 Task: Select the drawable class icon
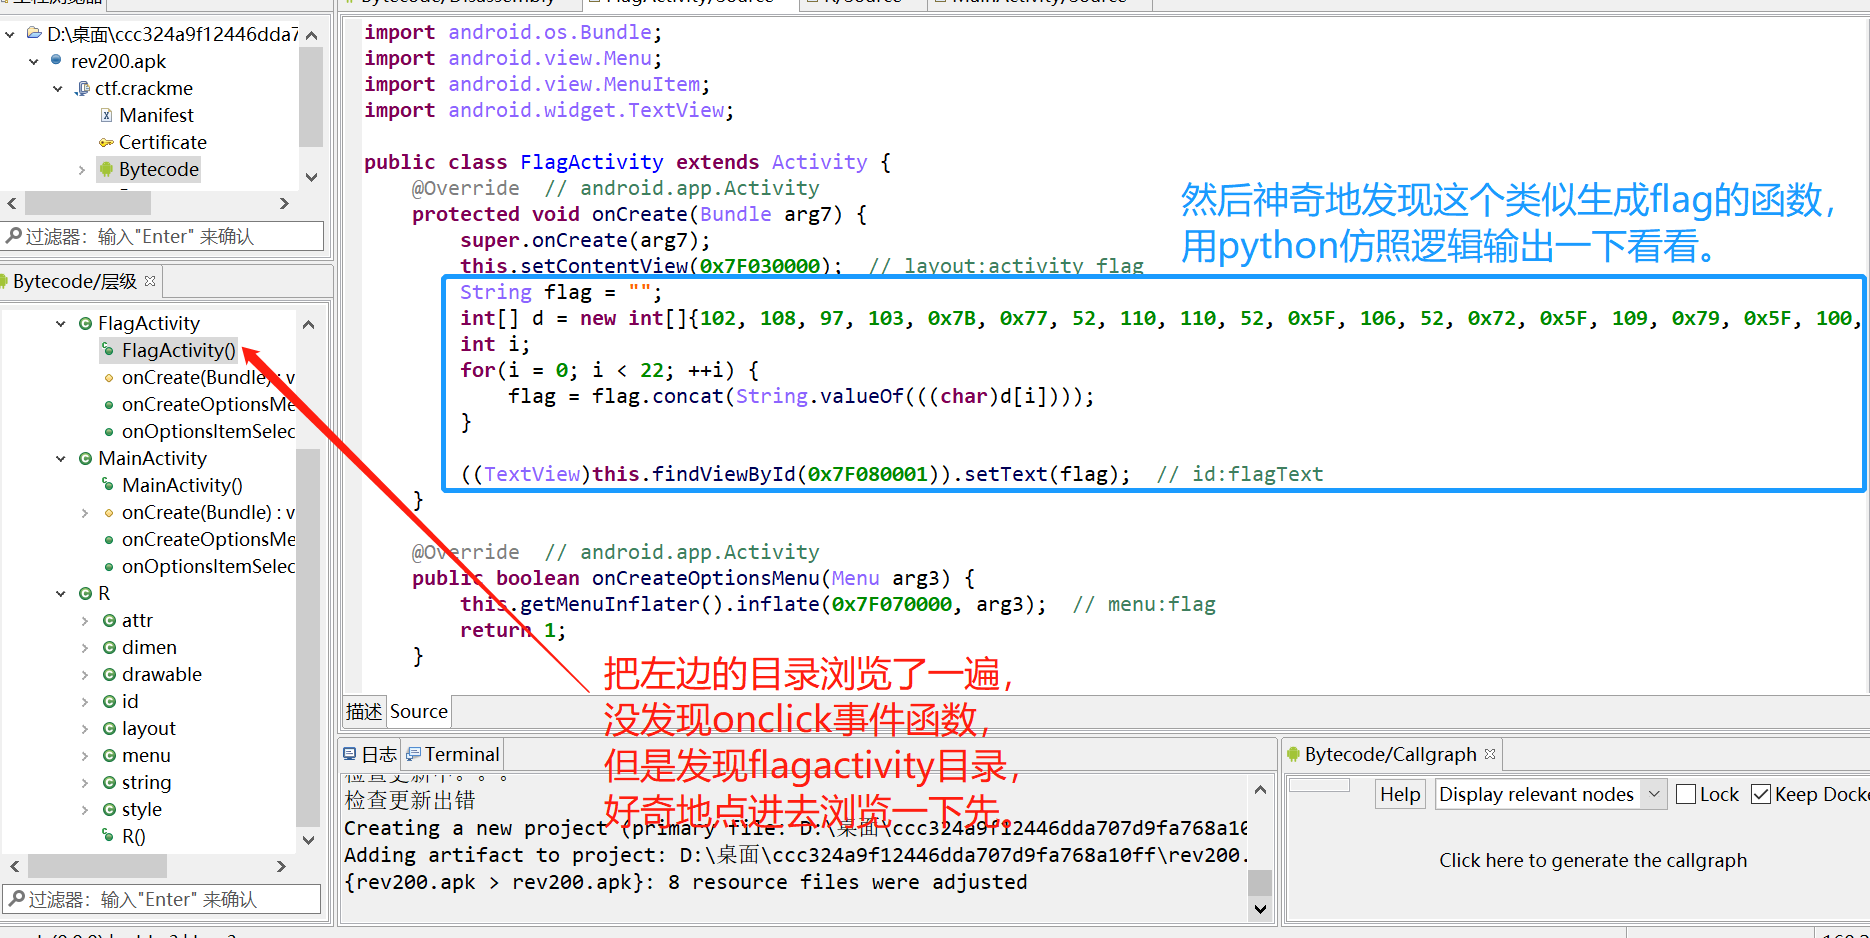click(109, 674)
